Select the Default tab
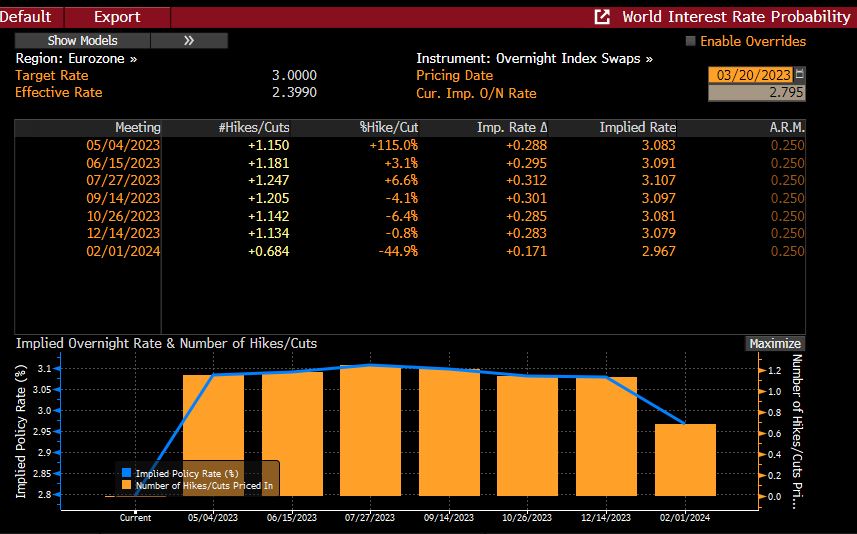This screenshot has height=534, width=857. pyautogui.click(x=26, y=17)
